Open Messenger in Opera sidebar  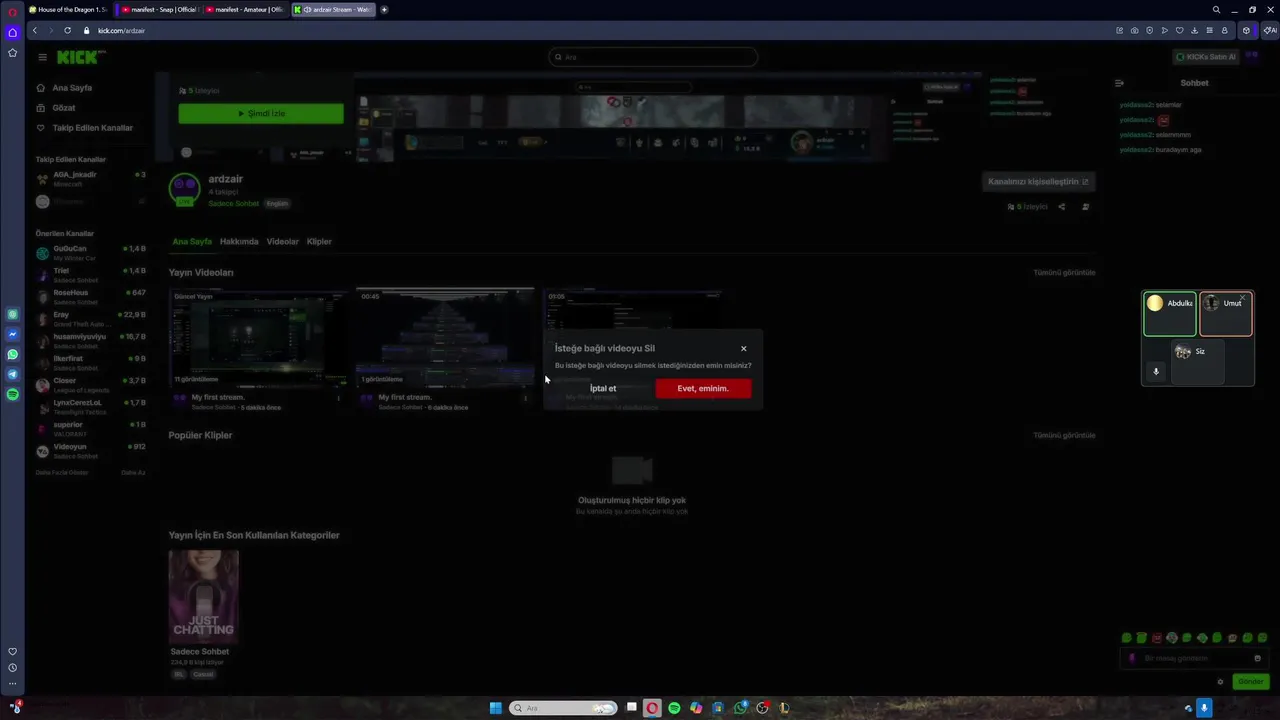point(13,334)
